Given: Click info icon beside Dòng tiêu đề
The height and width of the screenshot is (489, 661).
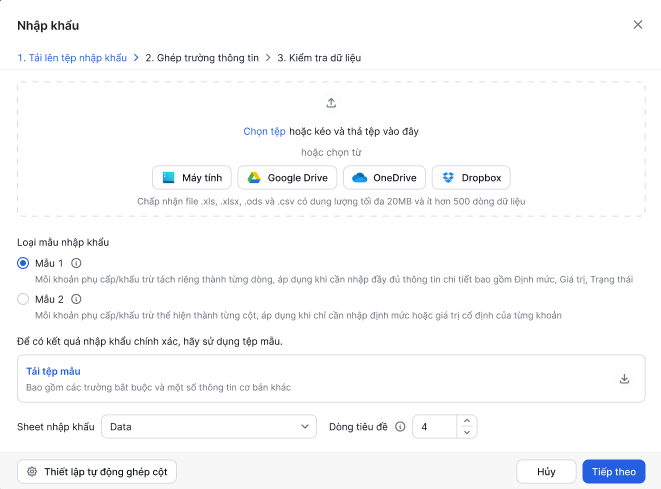Looking at the screenshot, I should [x=400, y=427].
